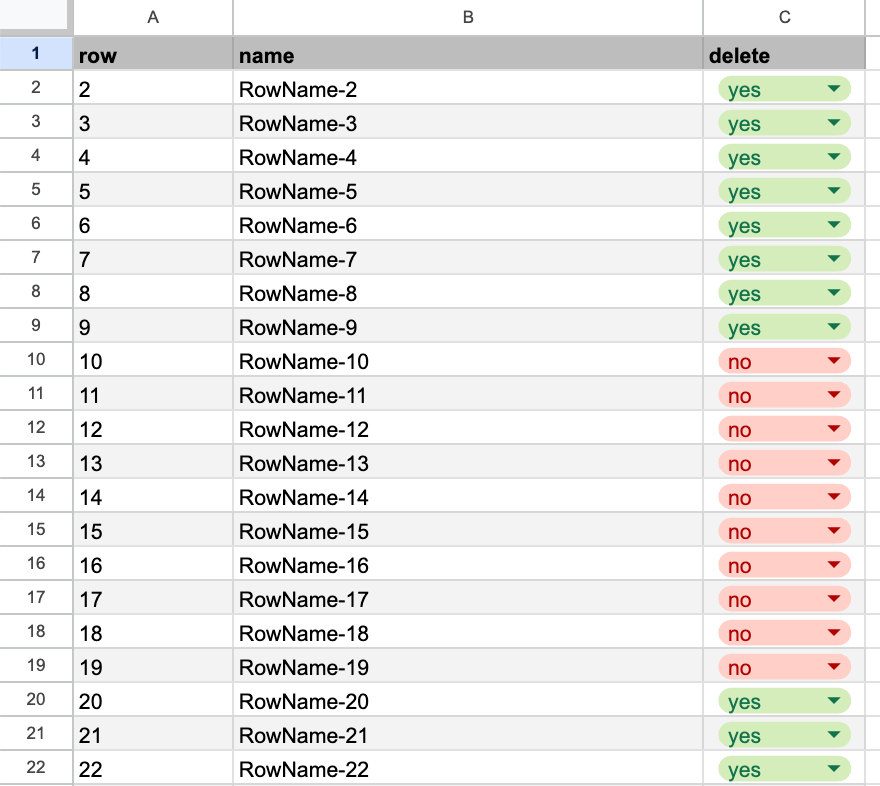
Task: Select row header 21
Action: 36,735
